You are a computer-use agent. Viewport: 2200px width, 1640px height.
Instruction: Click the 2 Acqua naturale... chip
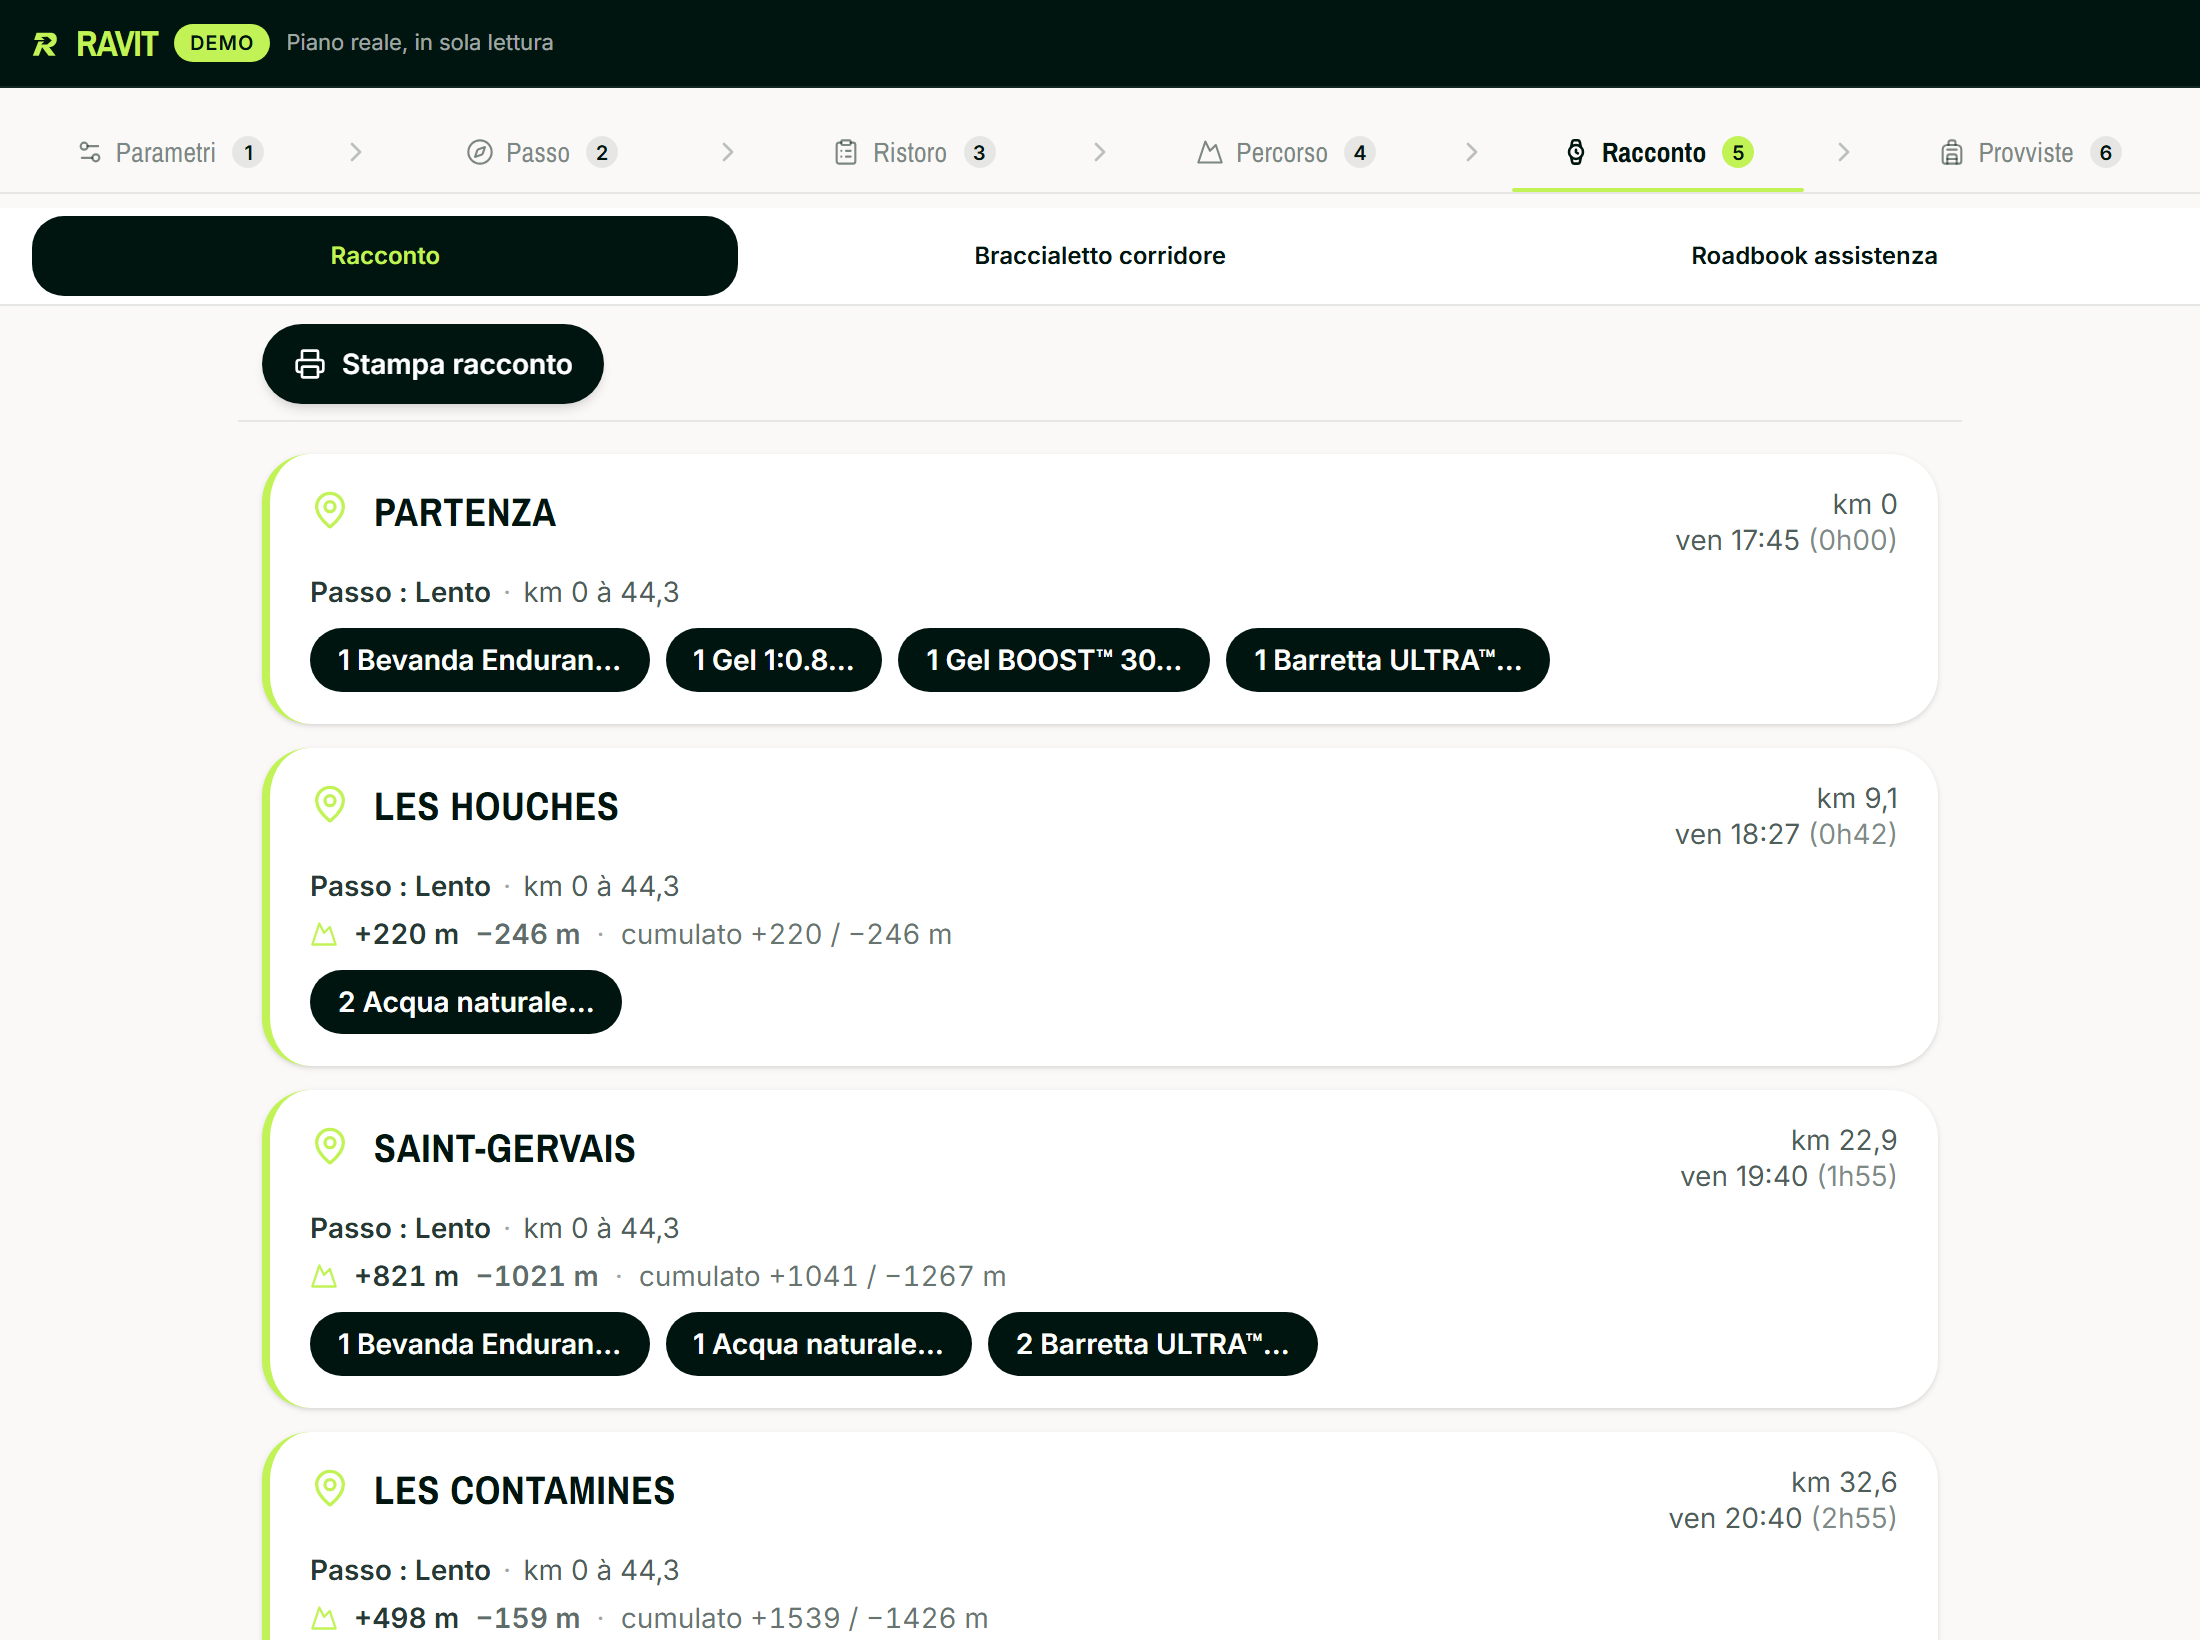click(x=466, y=1002)
